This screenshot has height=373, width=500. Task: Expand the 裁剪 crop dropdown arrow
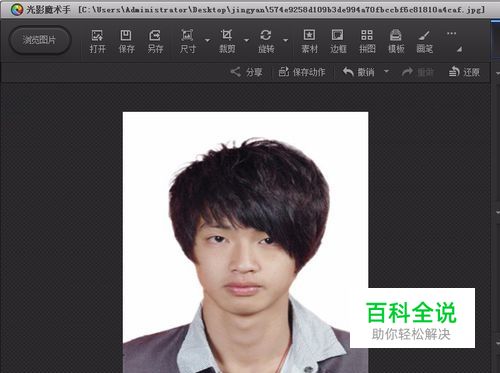[x=246, y=40]
